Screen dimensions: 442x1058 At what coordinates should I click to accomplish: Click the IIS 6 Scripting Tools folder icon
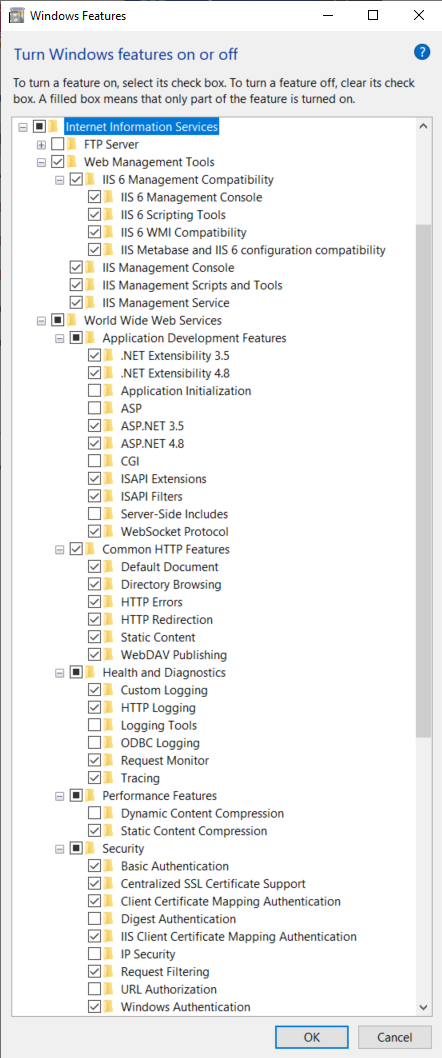click(x=108, y=215)
